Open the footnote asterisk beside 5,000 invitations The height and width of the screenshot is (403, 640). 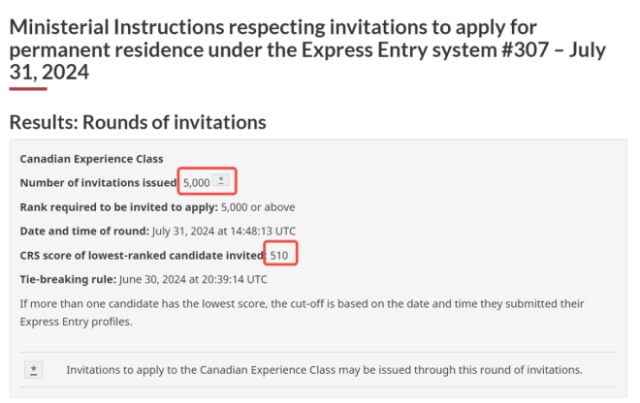coord(221,180)
